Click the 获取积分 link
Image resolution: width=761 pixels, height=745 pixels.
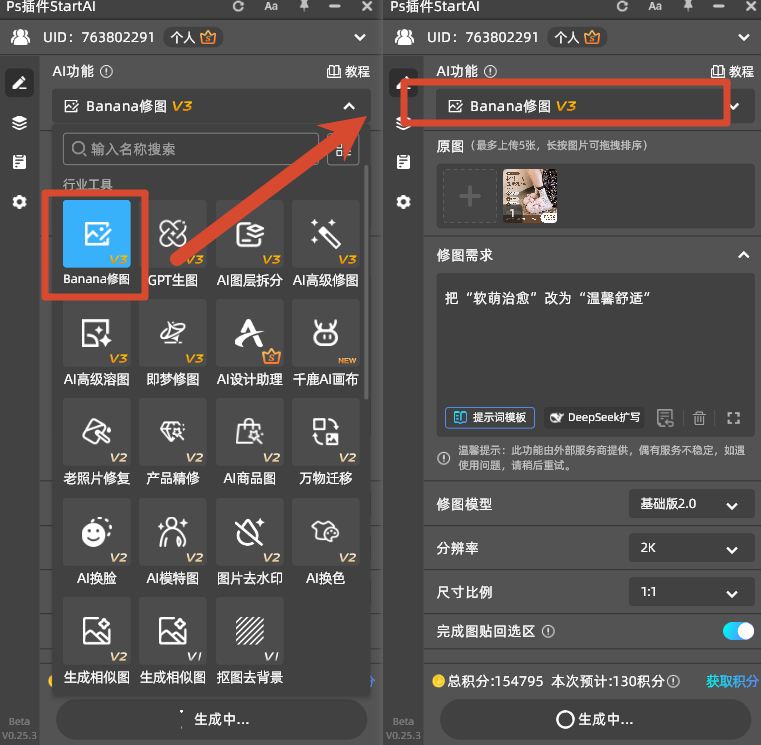[732, 681]
